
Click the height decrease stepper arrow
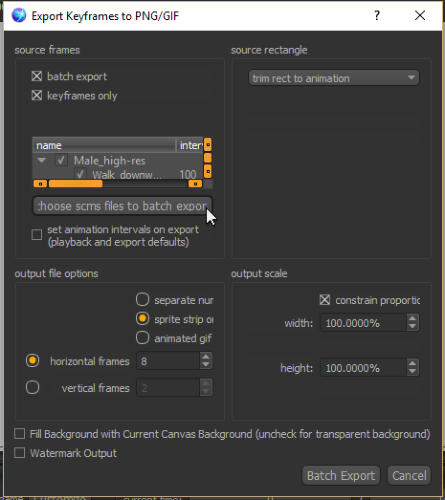[x=412, y=371]
